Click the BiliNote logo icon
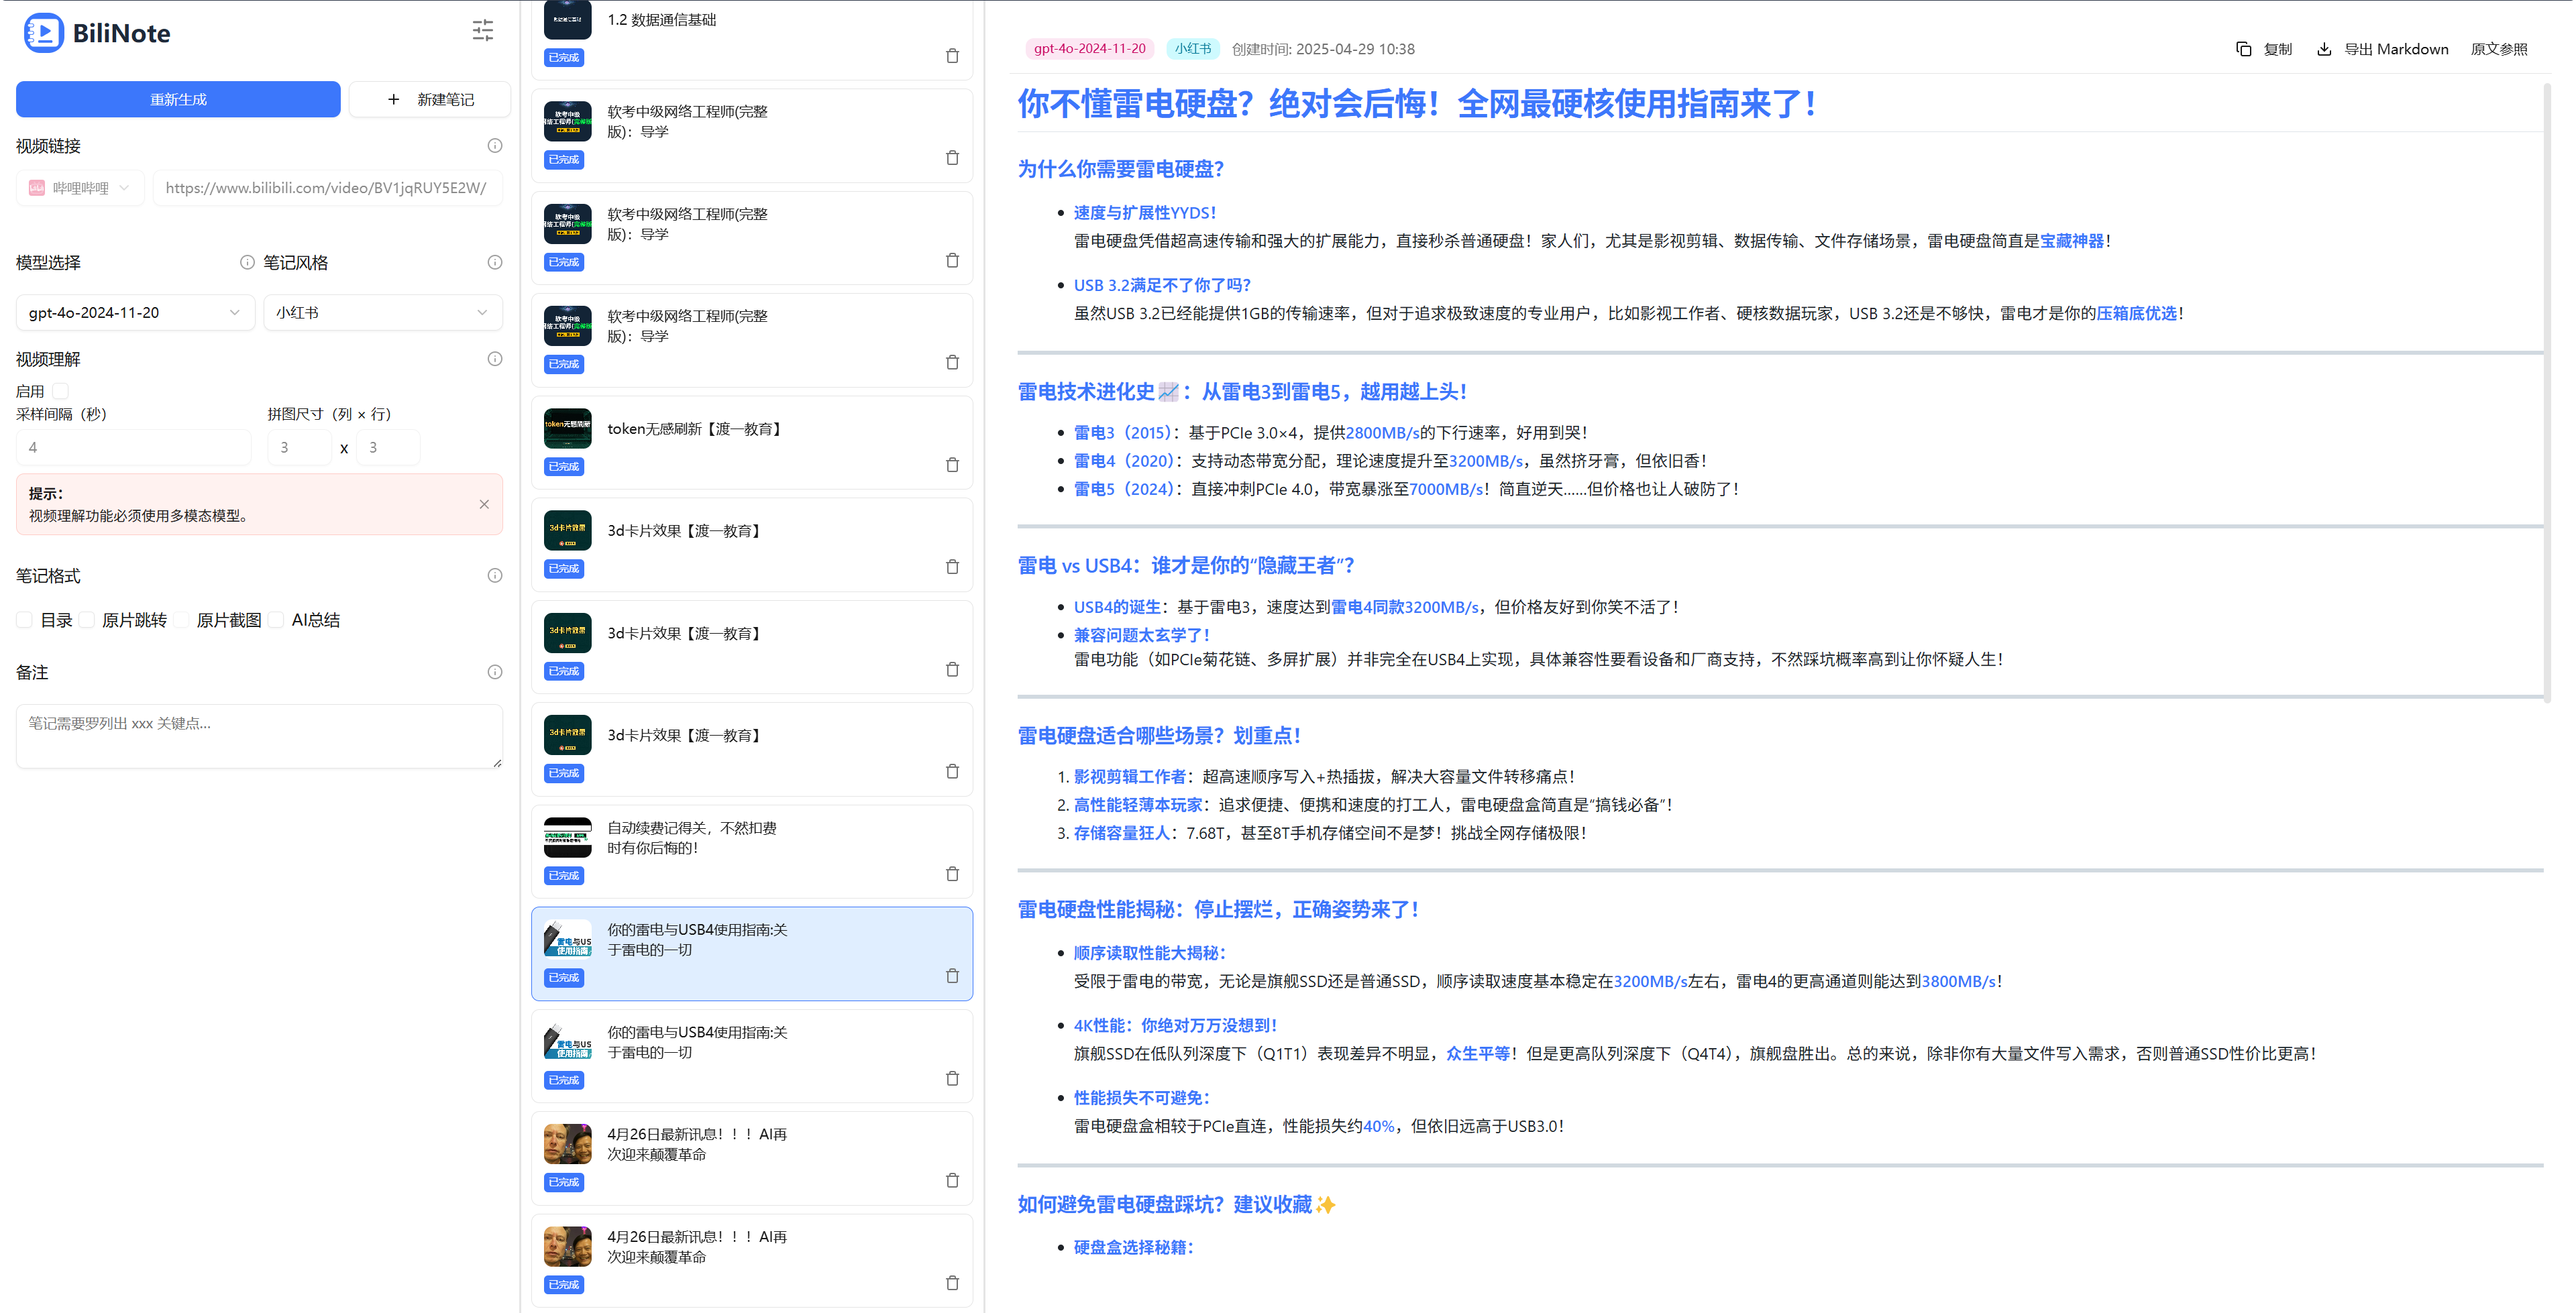This screenshot has height=1313, width=2576. click(x=43, y=33)
